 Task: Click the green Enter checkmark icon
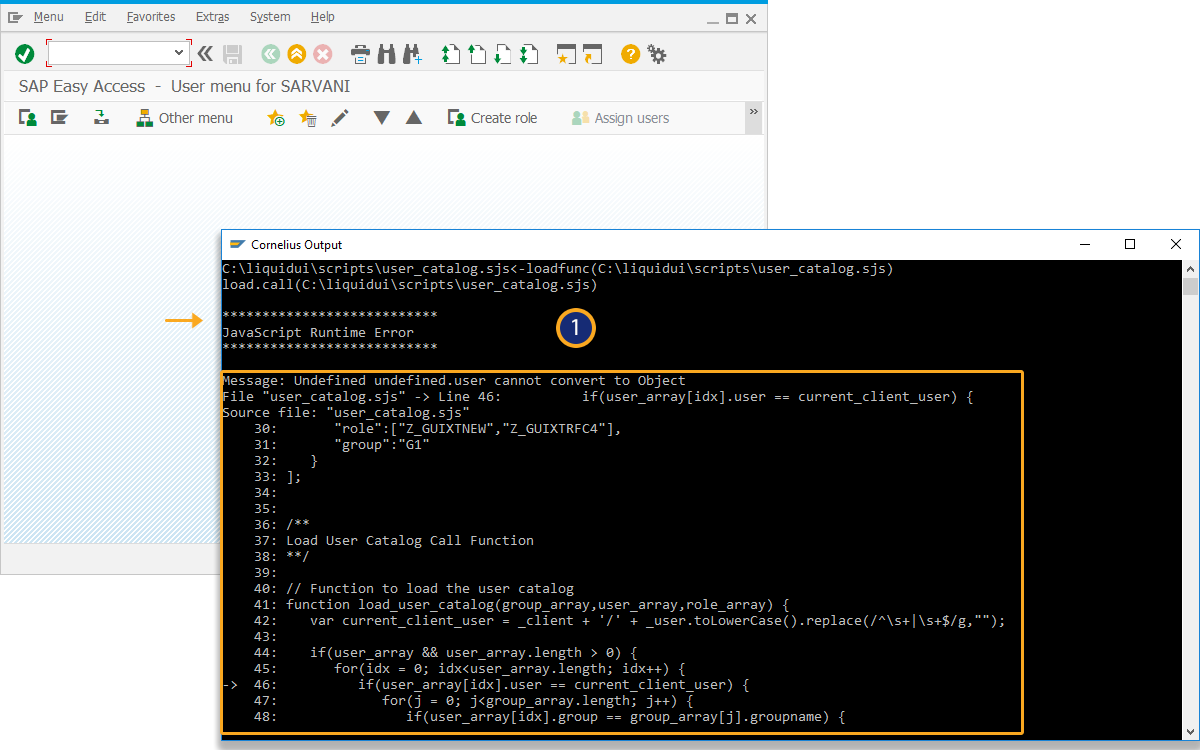25,54
